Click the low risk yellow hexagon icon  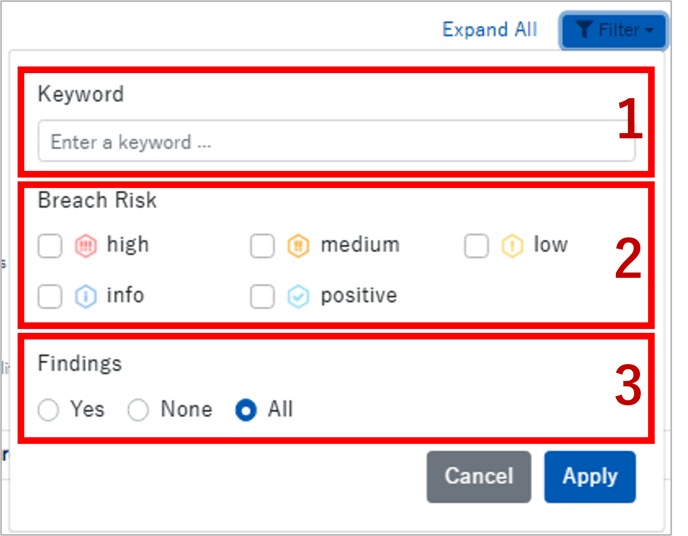point(513,245)
